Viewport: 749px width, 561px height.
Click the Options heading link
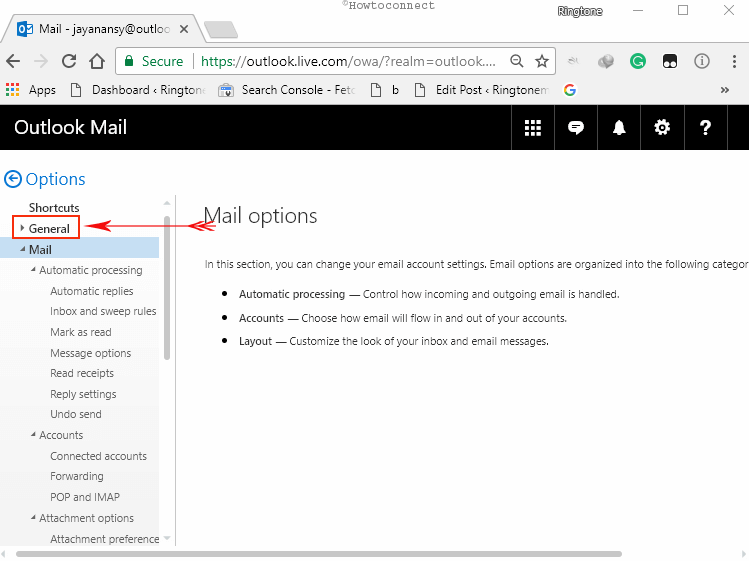click(x=55, y=179)
